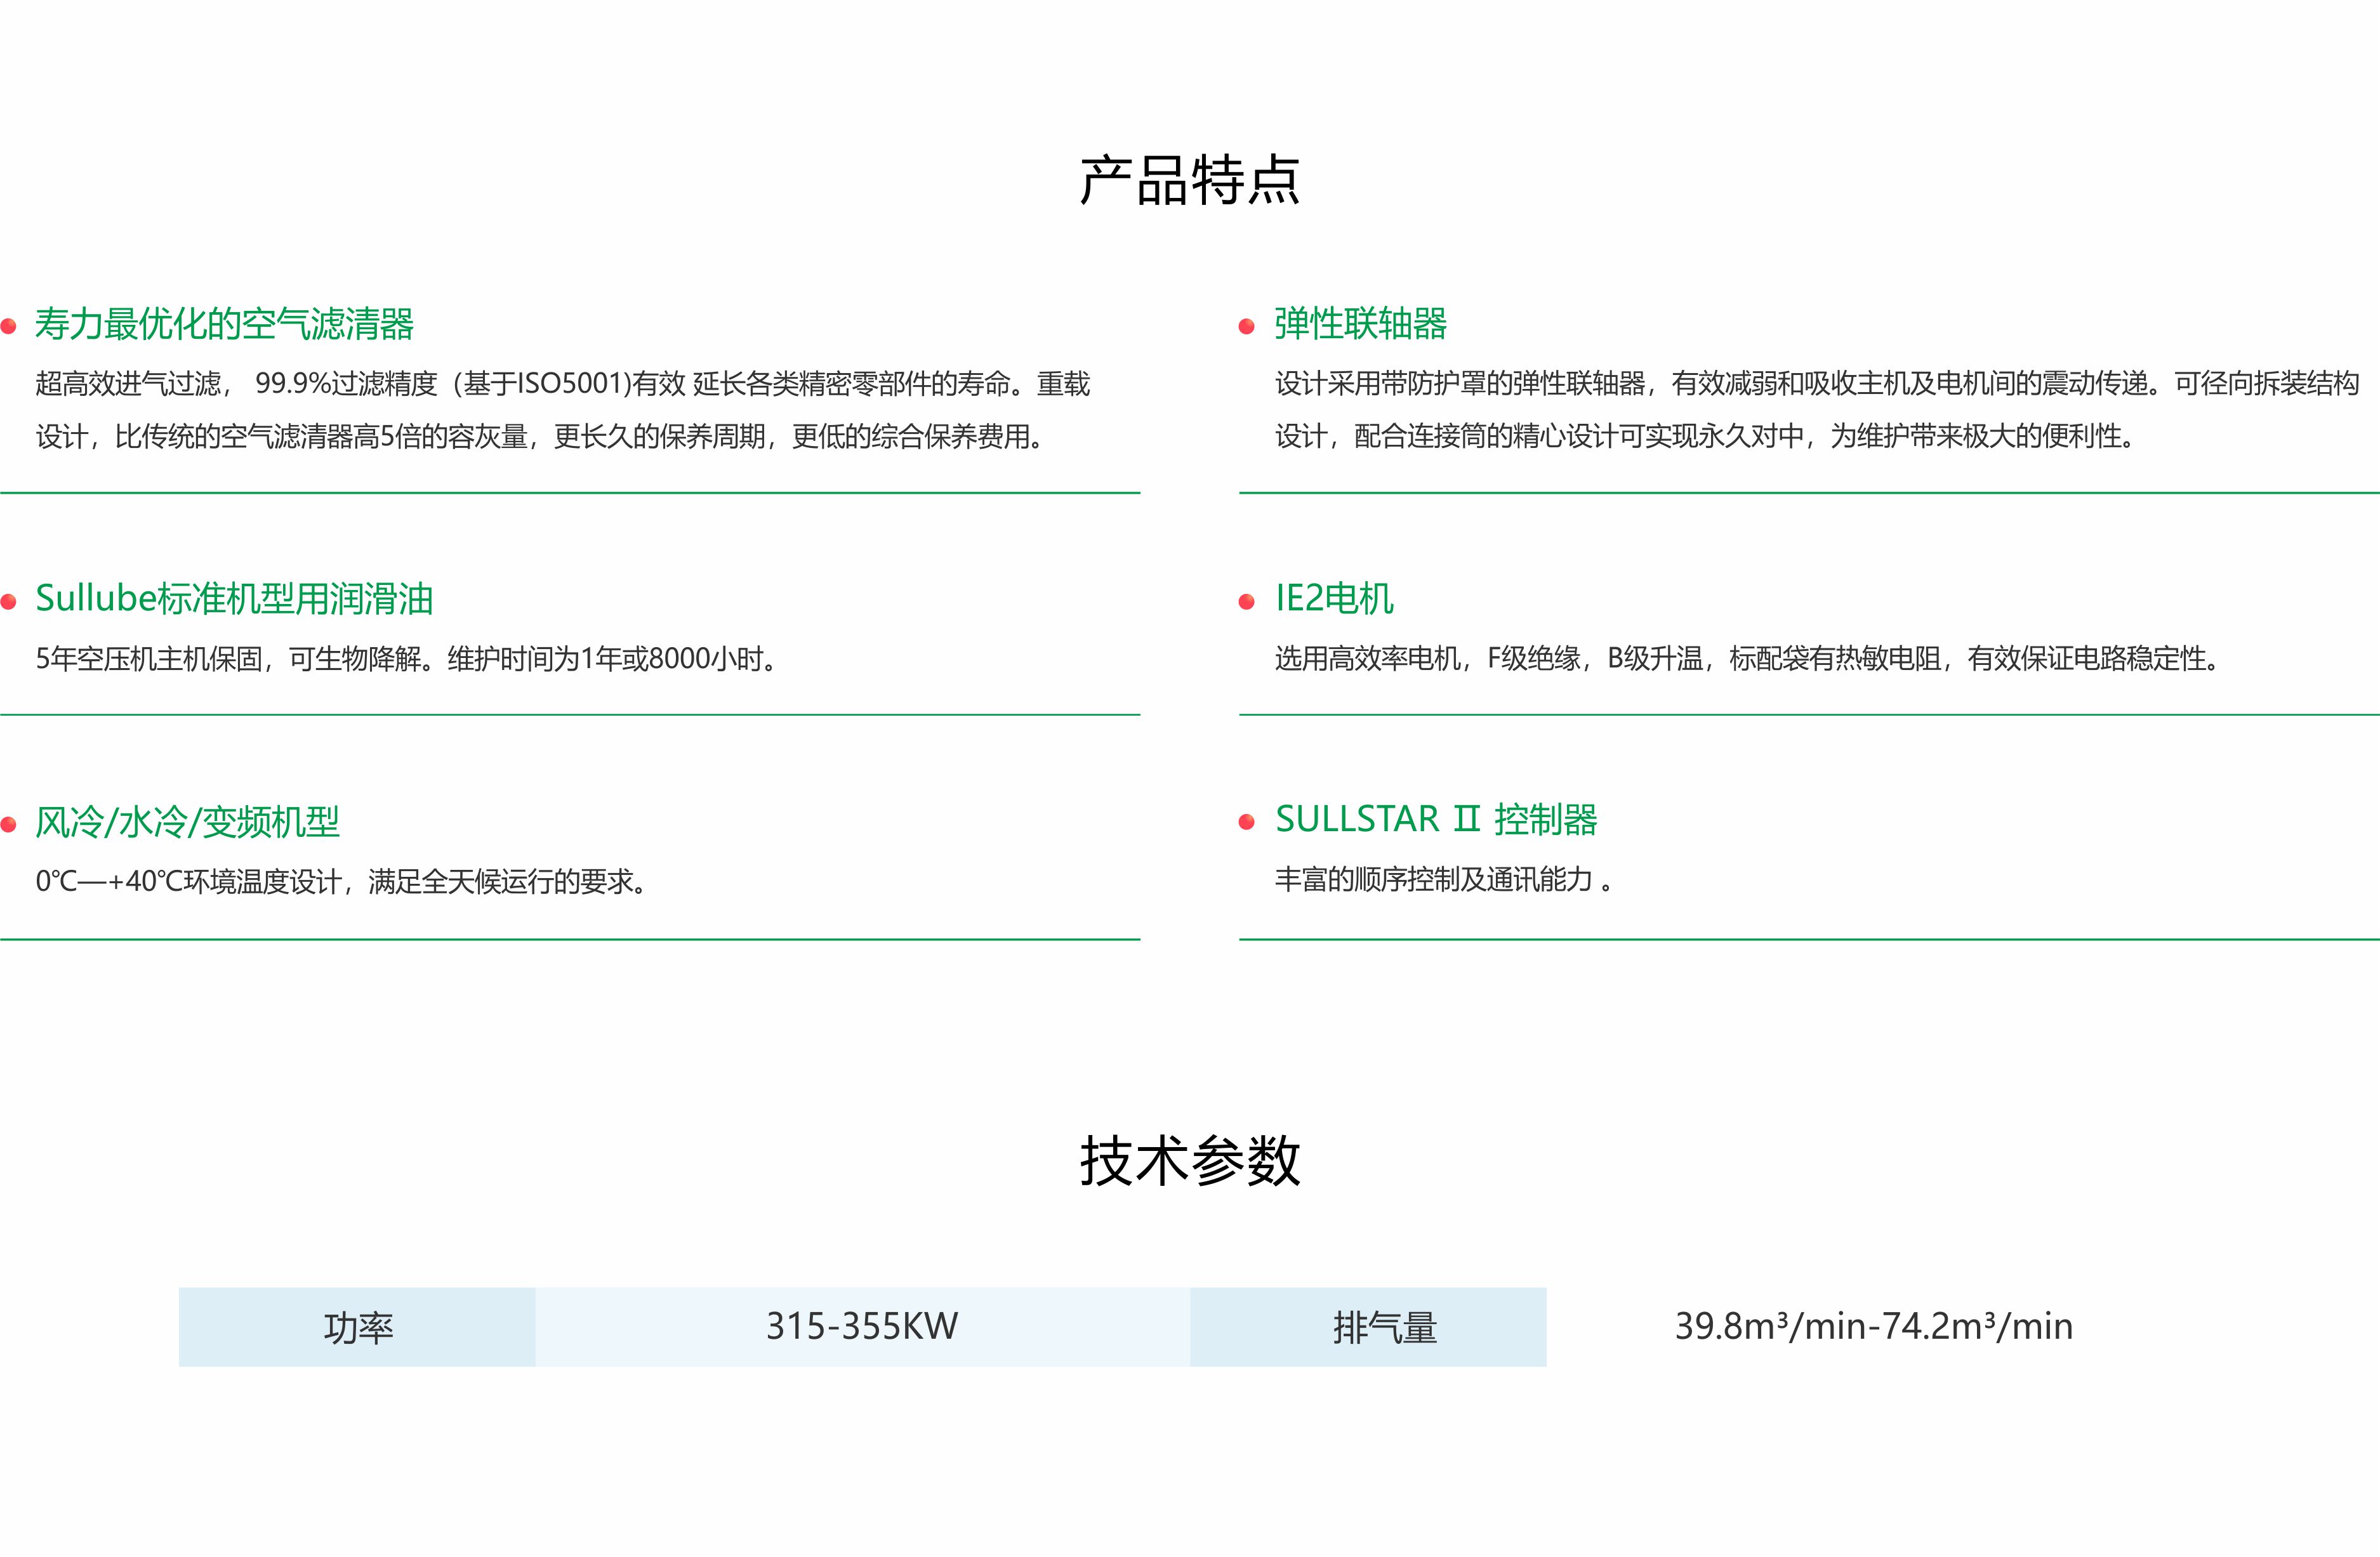Click the 产品特点 section title

point(1189,181)
